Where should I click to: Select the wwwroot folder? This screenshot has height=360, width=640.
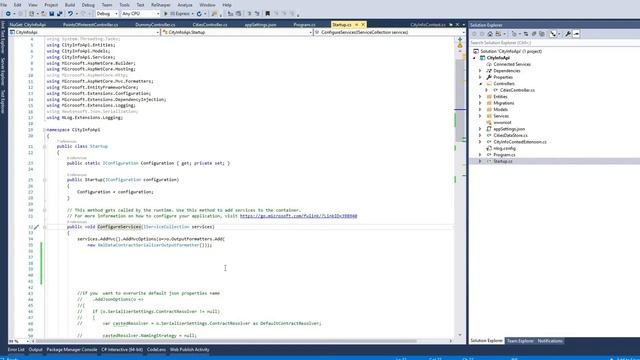point(502,122)
